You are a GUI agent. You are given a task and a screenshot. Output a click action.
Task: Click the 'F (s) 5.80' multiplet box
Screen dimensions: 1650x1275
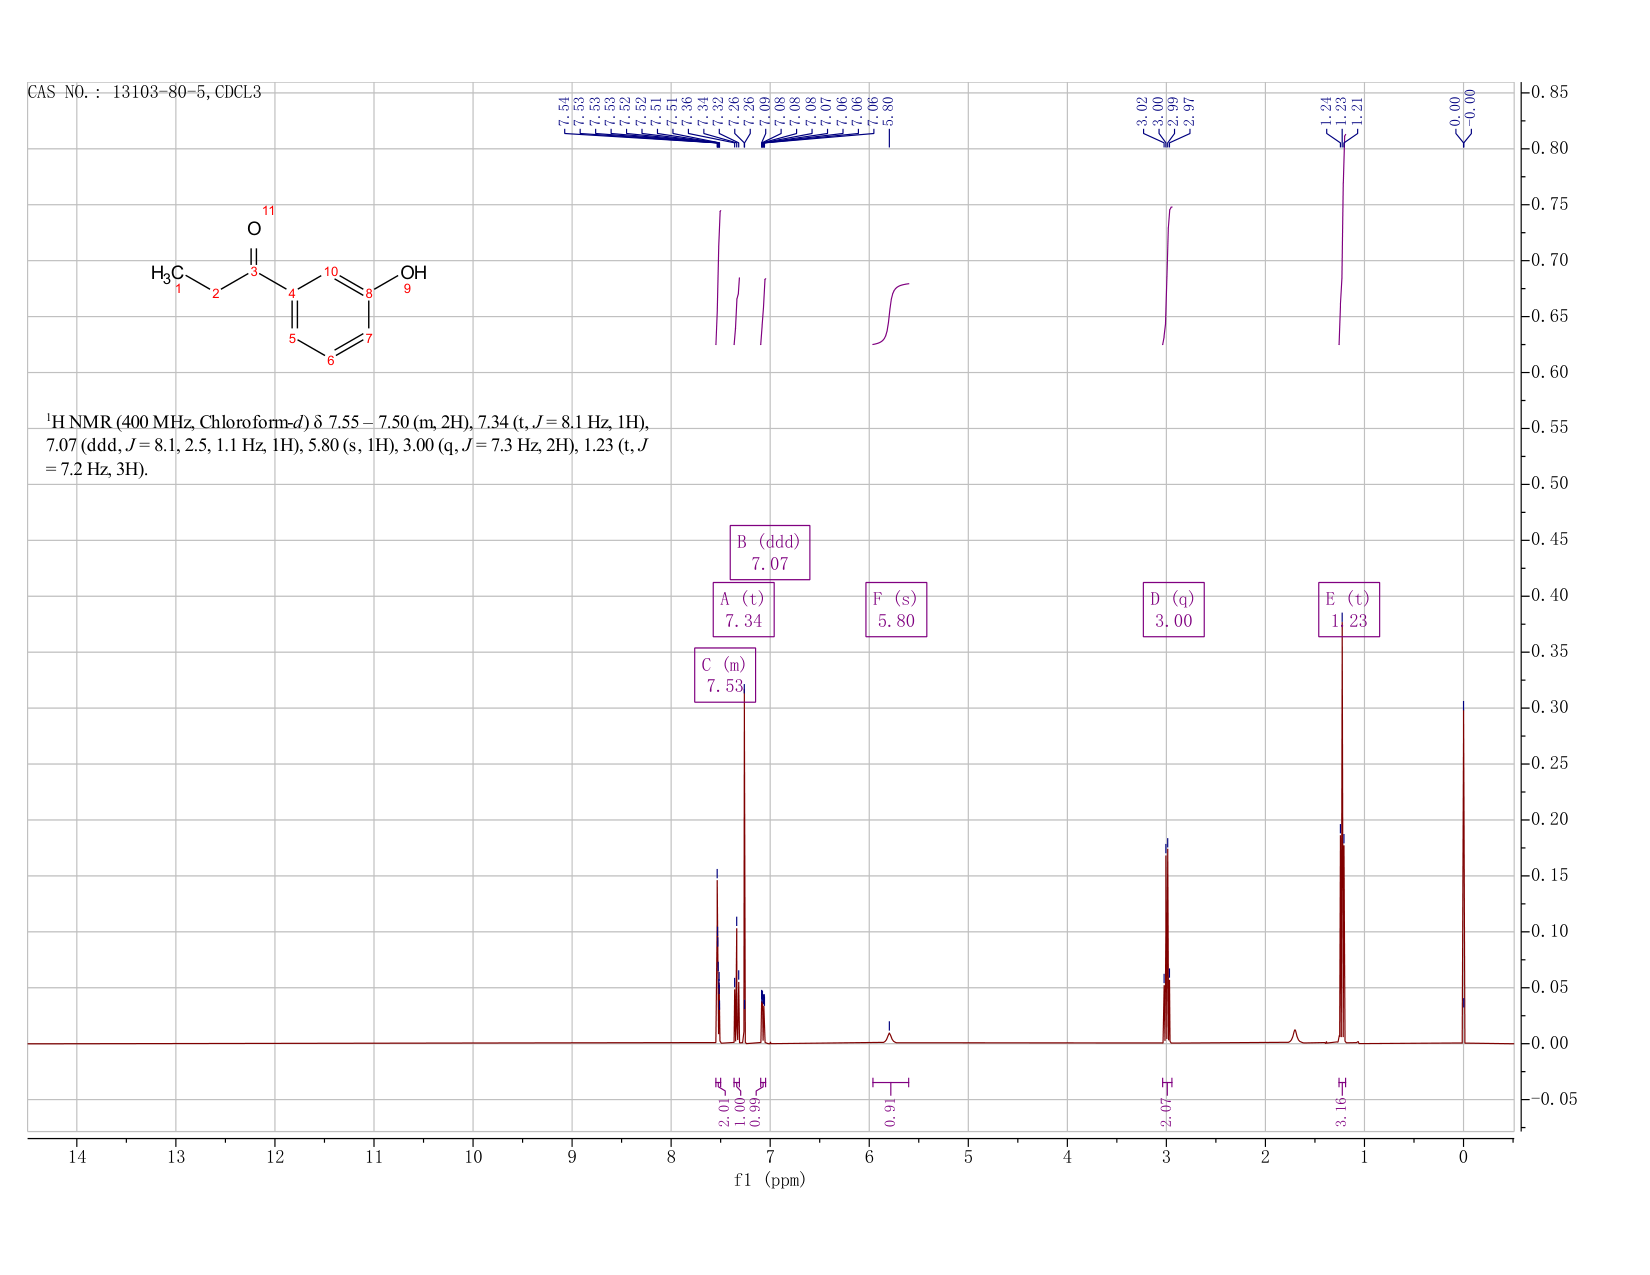[x=896, y=609]
